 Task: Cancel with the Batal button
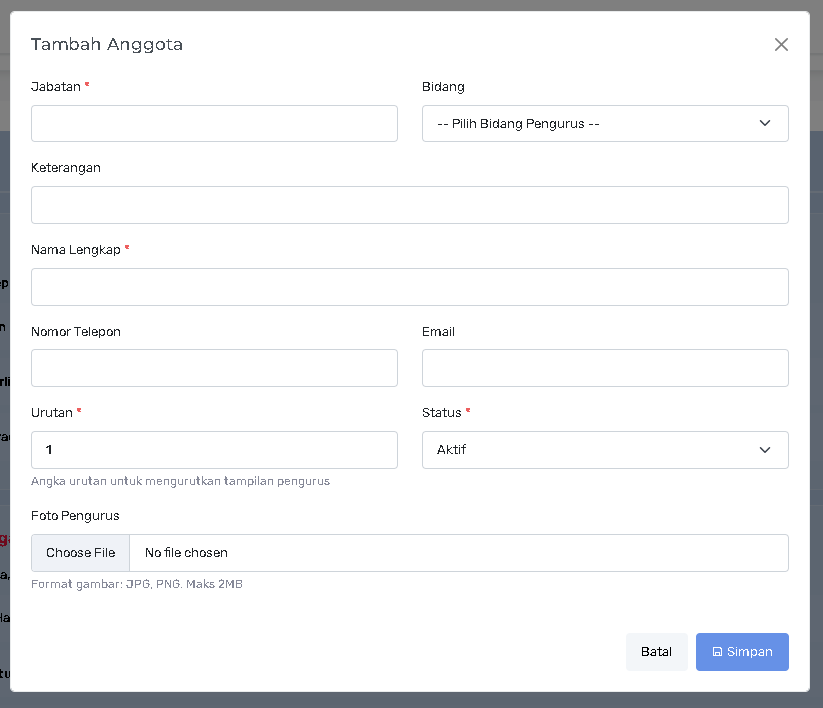(x=656, y=652)
